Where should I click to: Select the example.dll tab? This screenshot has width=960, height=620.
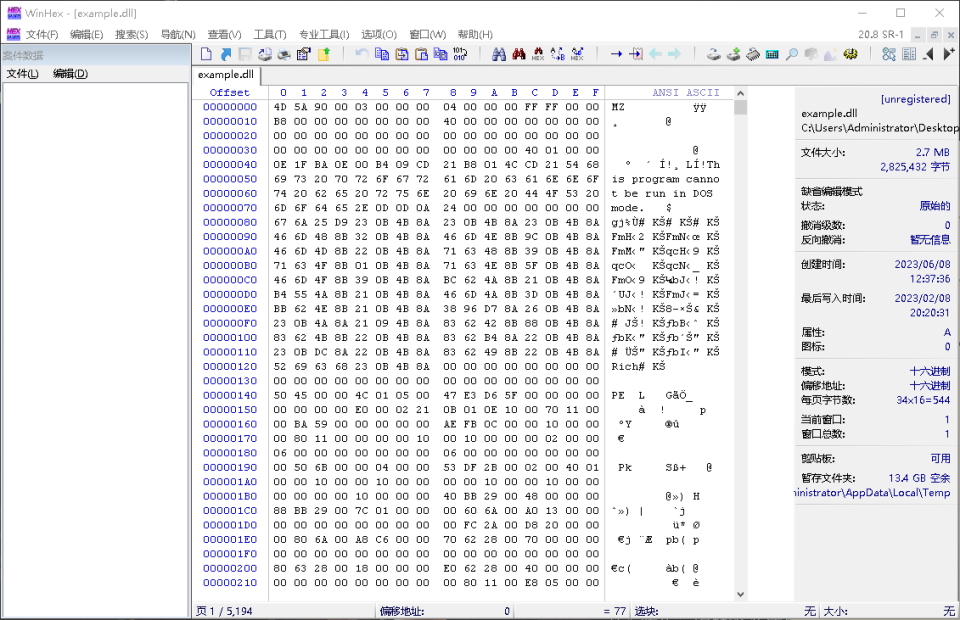point(226,75)
